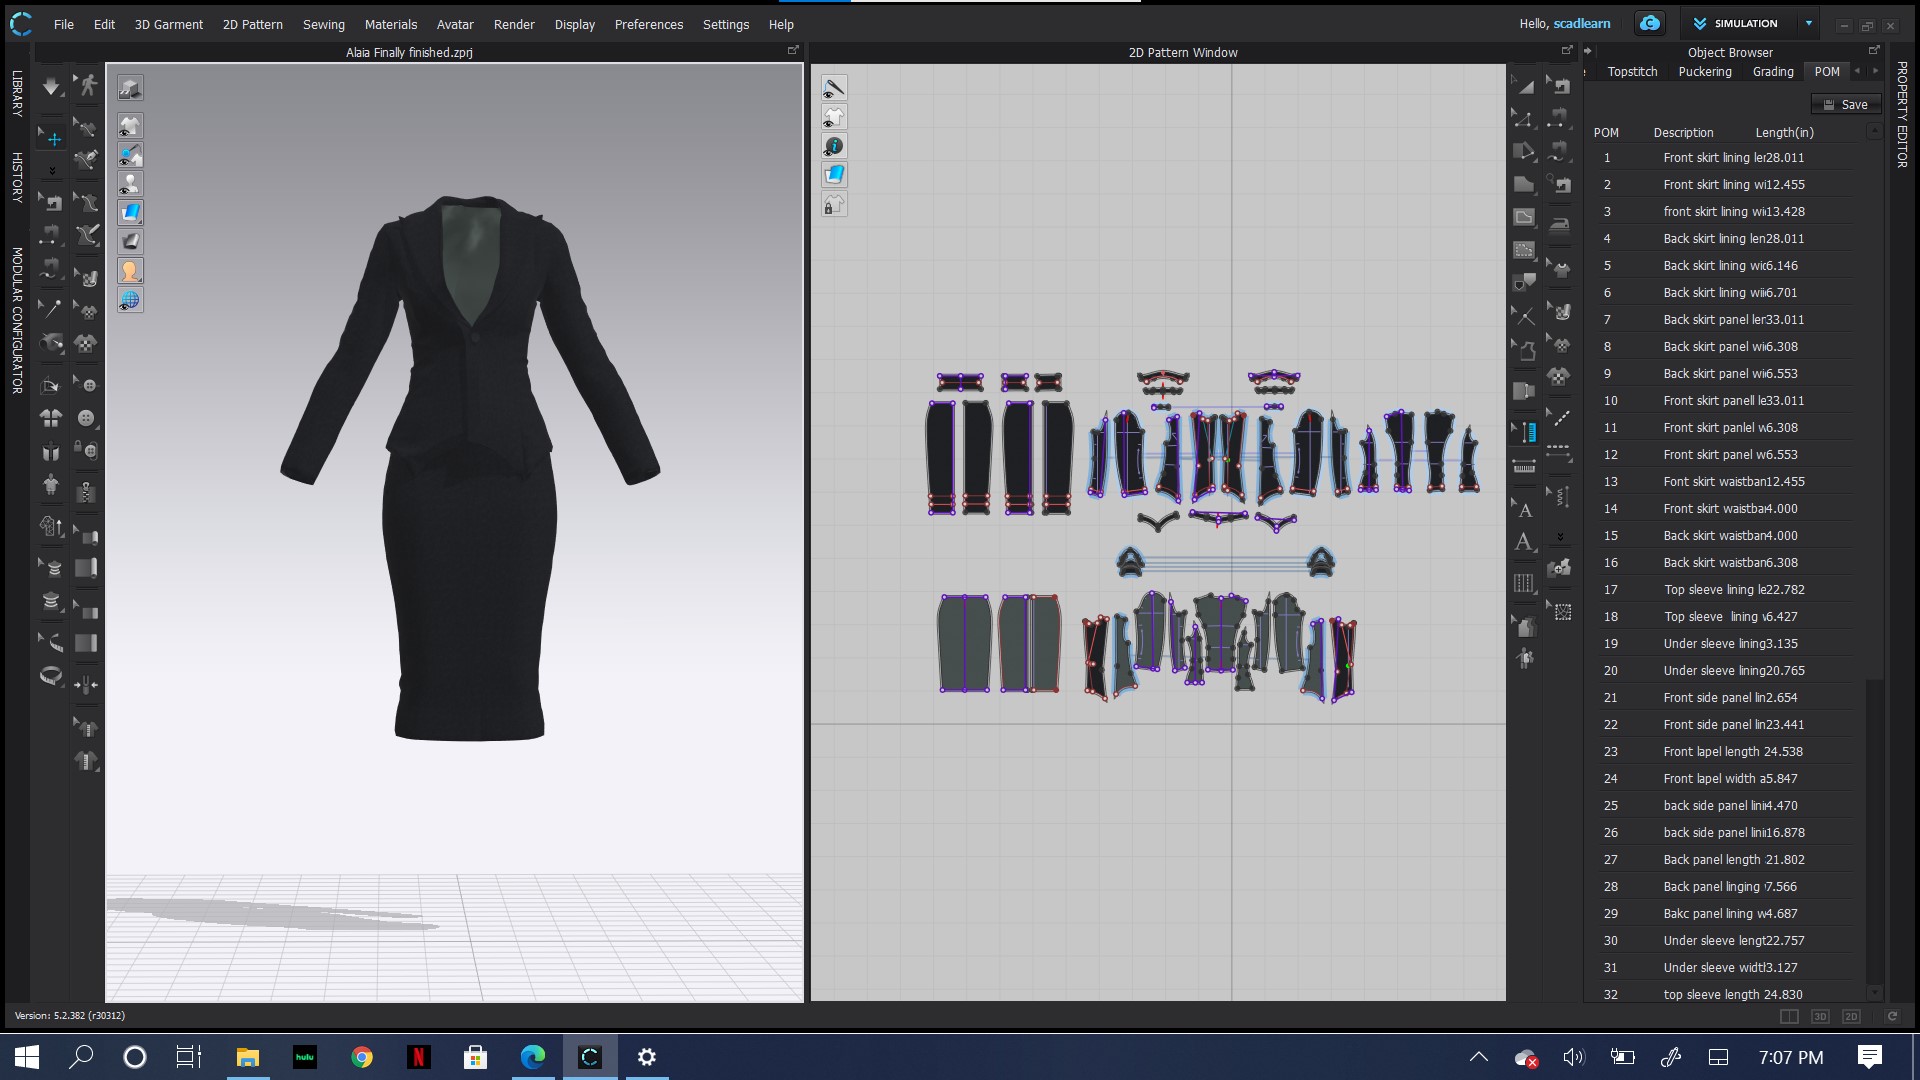
Task: Click the tape measure icon in left toolbar
Action: (x=51, y=677)
